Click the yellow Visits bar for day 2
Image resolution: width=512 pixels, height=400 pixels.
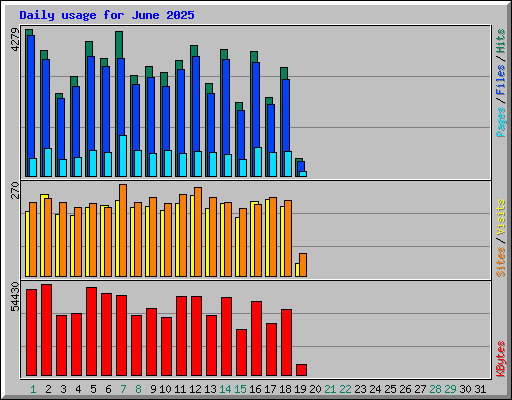click(43, 235)
